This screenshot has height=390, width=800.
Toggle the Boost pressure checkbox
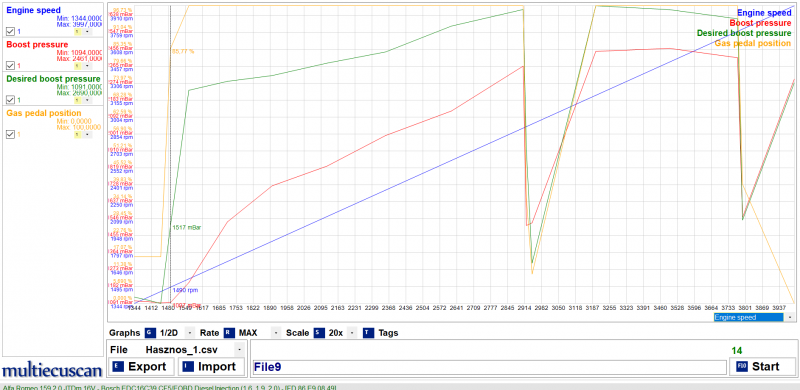click(10, 65)
